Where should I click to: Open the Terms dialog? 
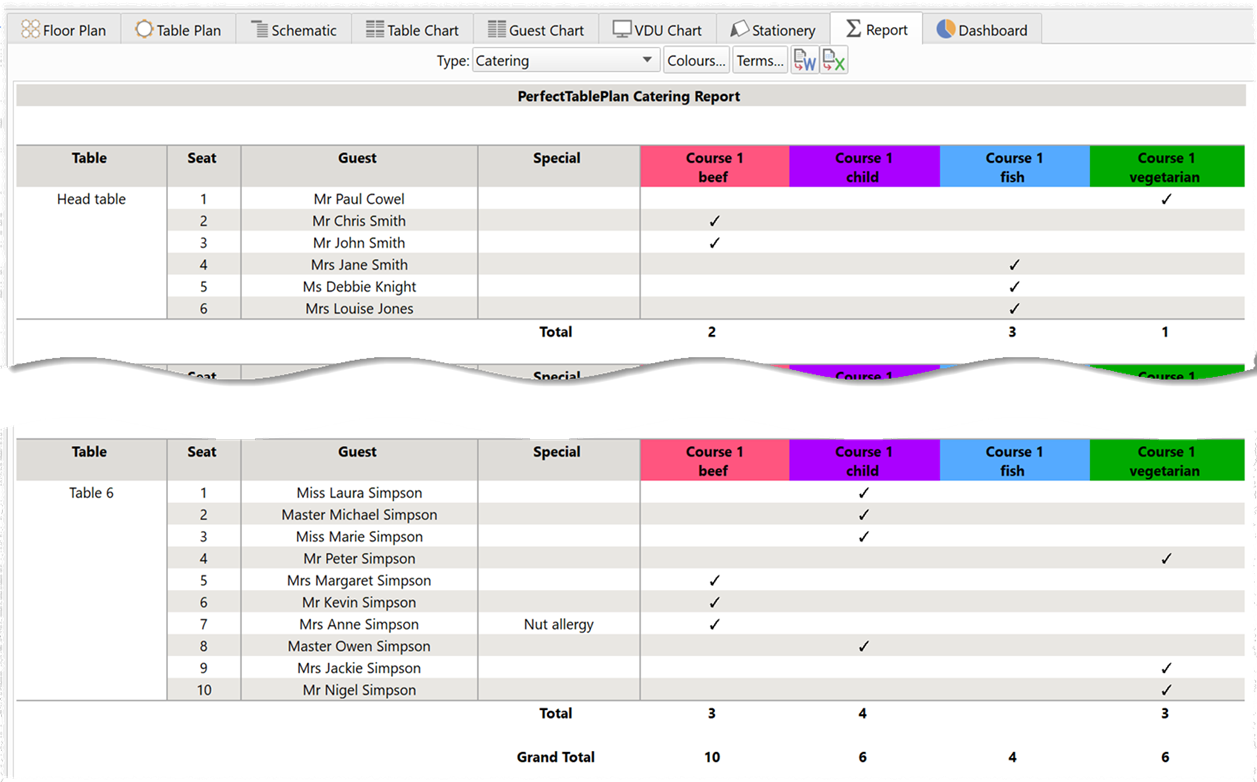click(760, 60)
